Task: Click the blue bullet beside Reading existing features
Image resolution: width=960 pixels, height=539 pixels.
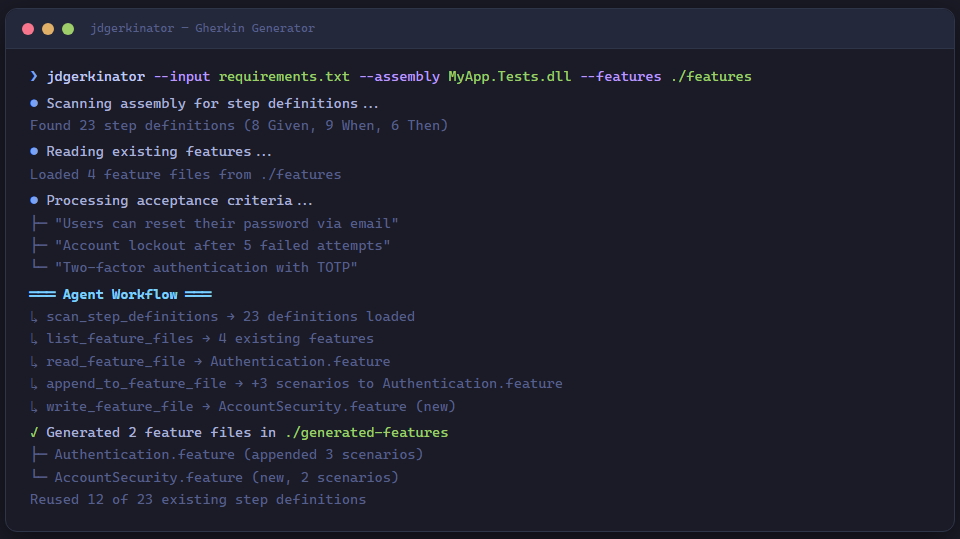Action: (34, 152)
